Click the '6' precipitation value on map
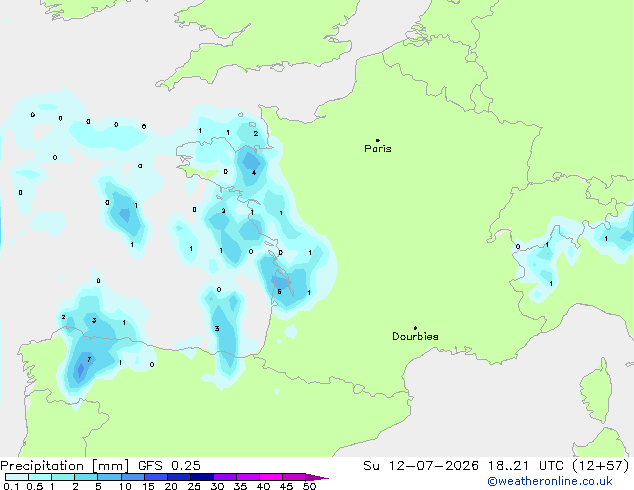This screenshot has width=634, height=490. (x=279, y=291)
